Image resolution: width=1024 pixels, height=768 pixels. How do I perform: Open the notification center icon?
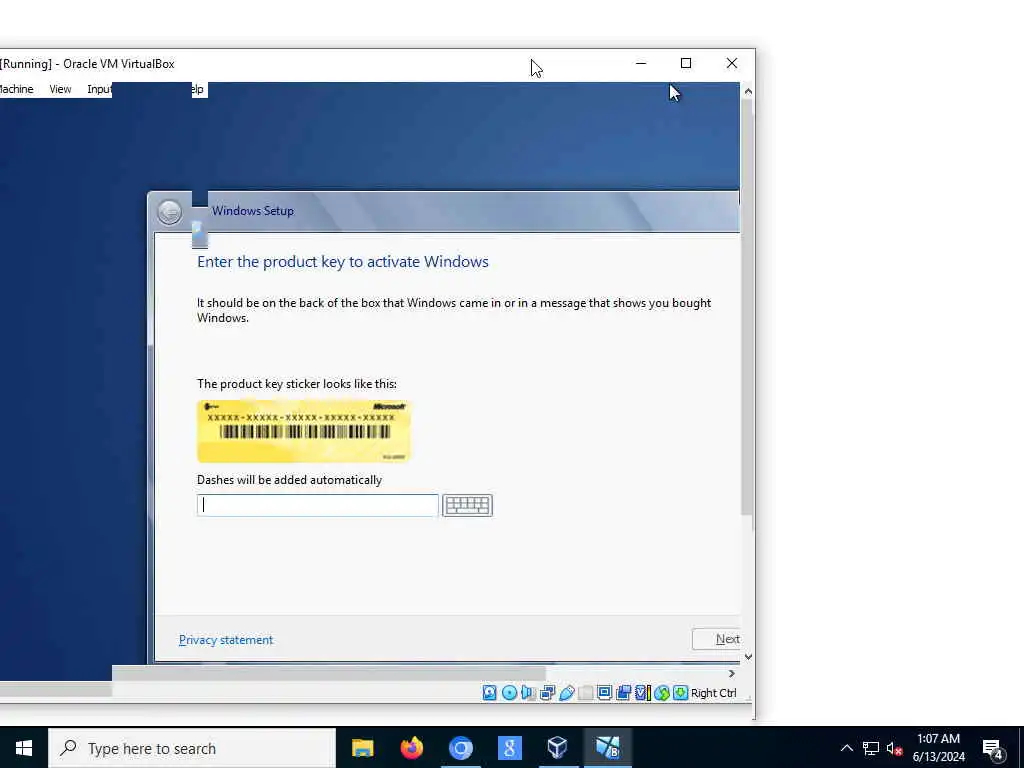(x=992, y=749)
